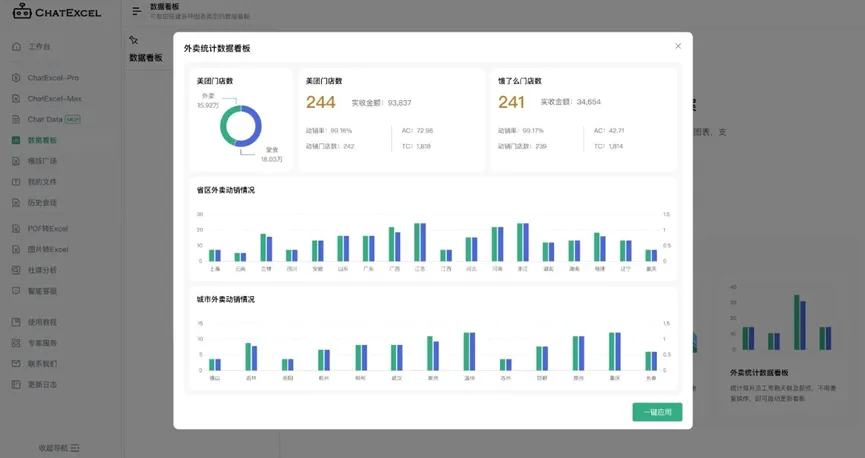Click the pin icon above 数据看板 tab

pyautogui.click(x=134, y=40)
